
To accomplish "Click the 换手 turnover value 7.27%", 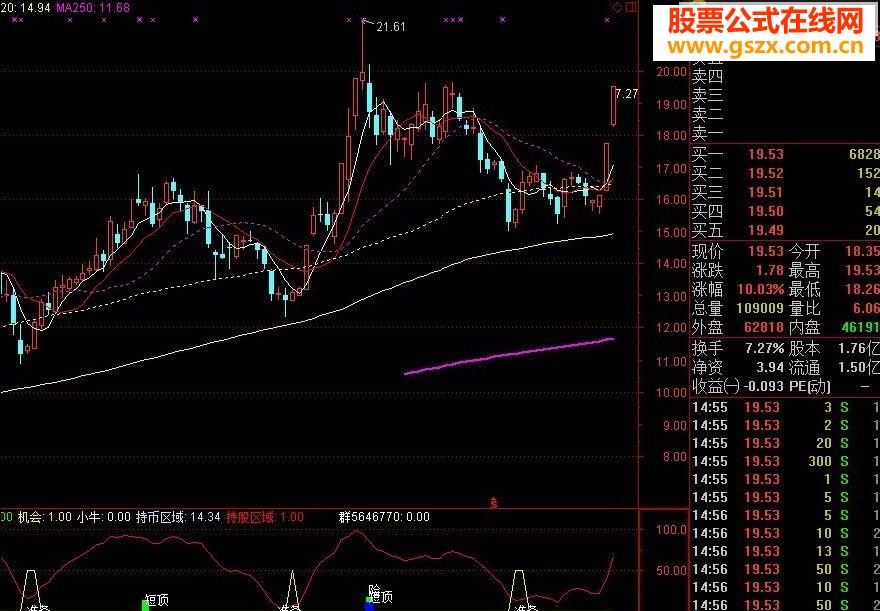I will 764,348.
